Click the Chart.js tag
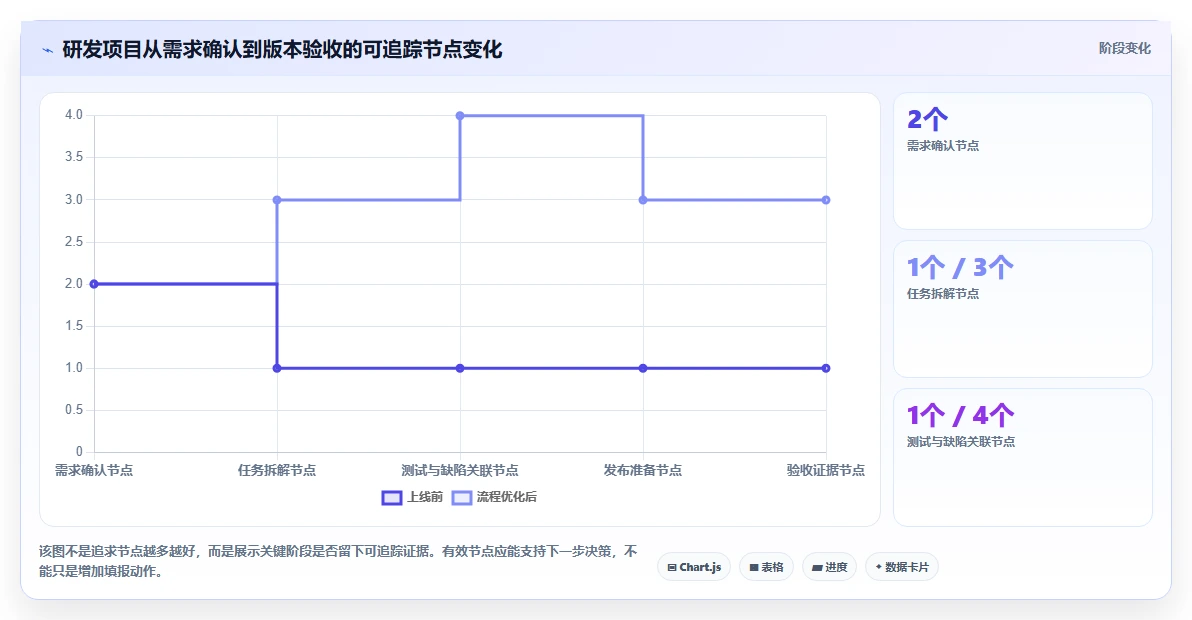 click(x=694, y=567)
